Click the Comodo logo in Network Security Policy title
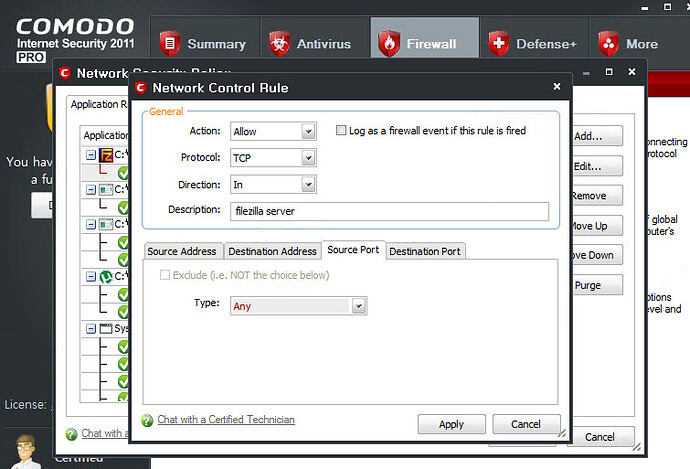This screenshot has height=469, width=690. 65,73
